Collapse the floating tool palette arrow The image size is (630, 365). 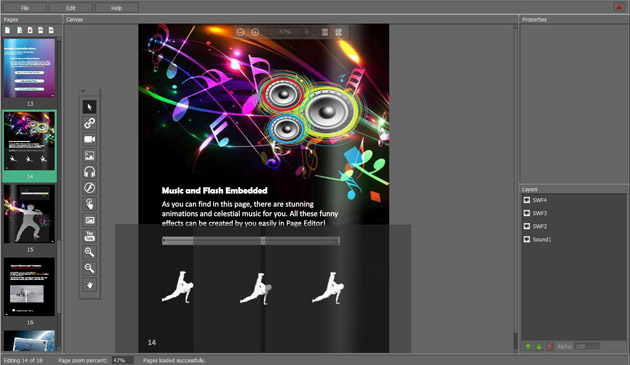83,92
